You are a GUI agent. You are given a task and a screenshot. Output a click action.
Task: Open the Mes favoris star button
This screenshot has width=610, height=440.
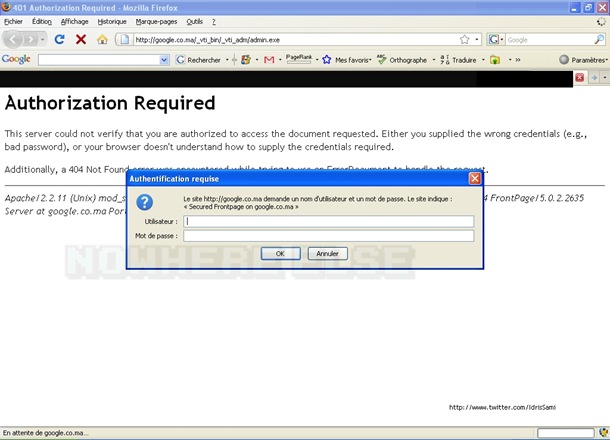click(x=346, y=60)
